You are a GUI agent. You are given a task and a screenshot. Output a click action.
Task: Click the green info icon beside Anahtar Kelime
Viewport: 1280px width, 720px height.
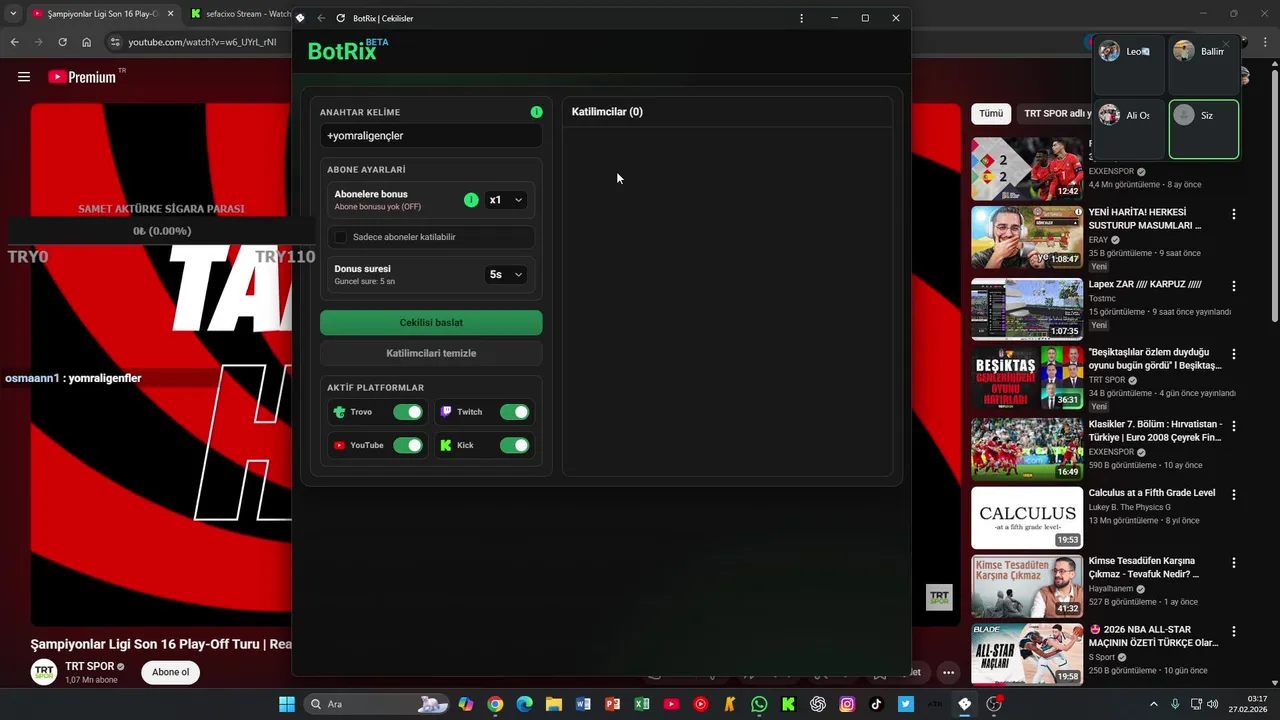coord(536,112)
